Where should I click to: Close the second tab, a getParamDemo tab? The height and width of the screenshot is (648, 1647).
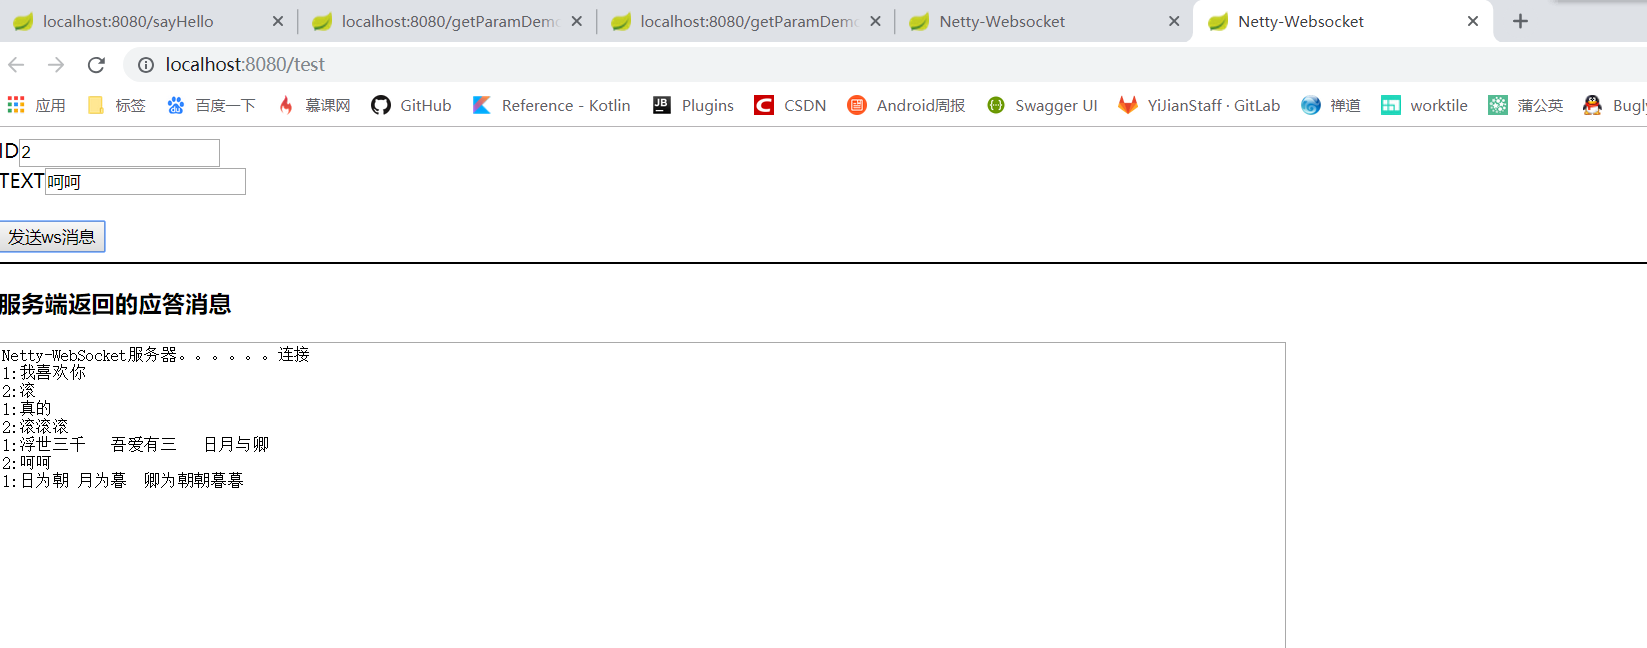[577, 21]
